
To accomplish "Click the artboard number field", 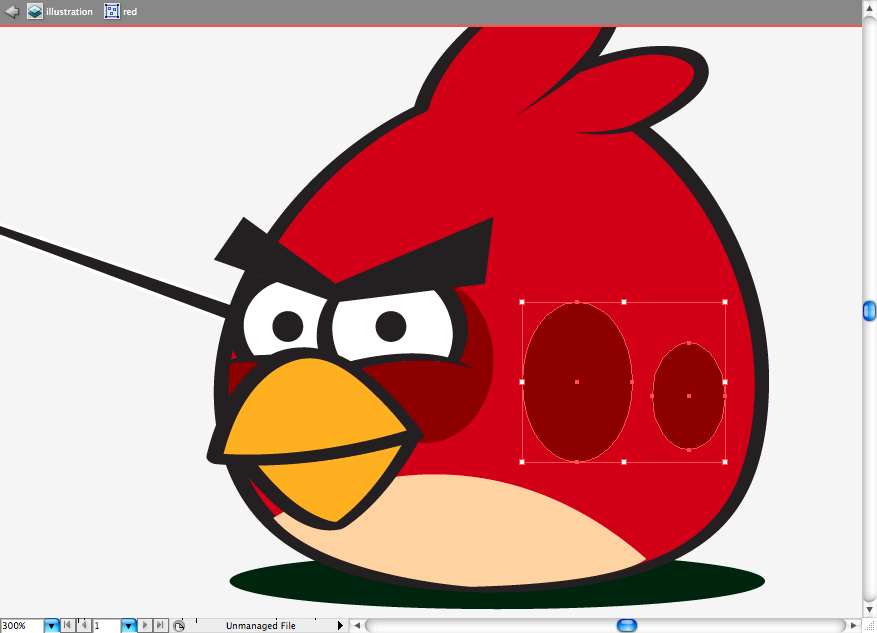I will click(x=106, y=626).
